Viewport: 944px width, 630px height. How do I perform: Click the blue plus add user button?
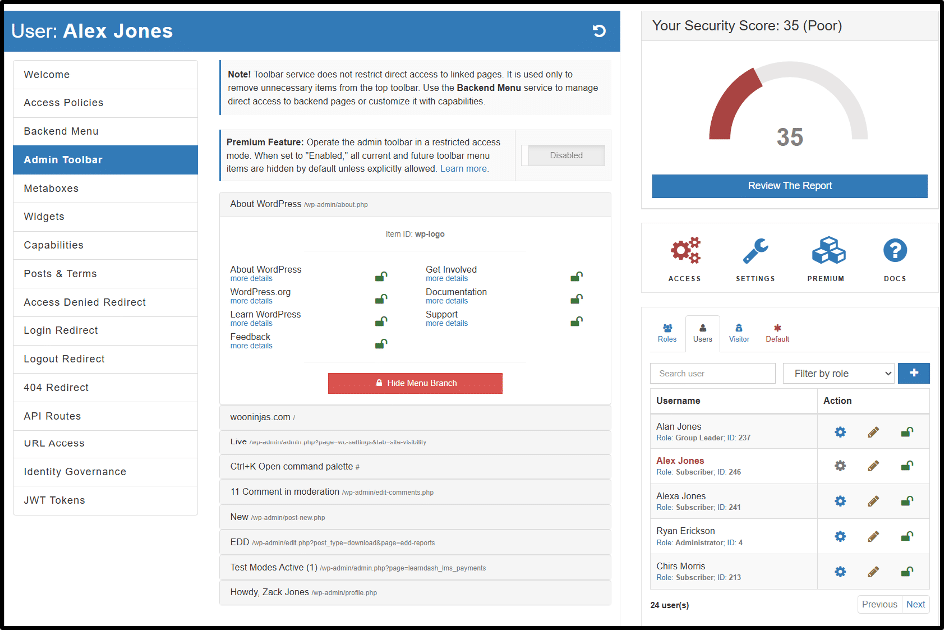pos(913,373)
